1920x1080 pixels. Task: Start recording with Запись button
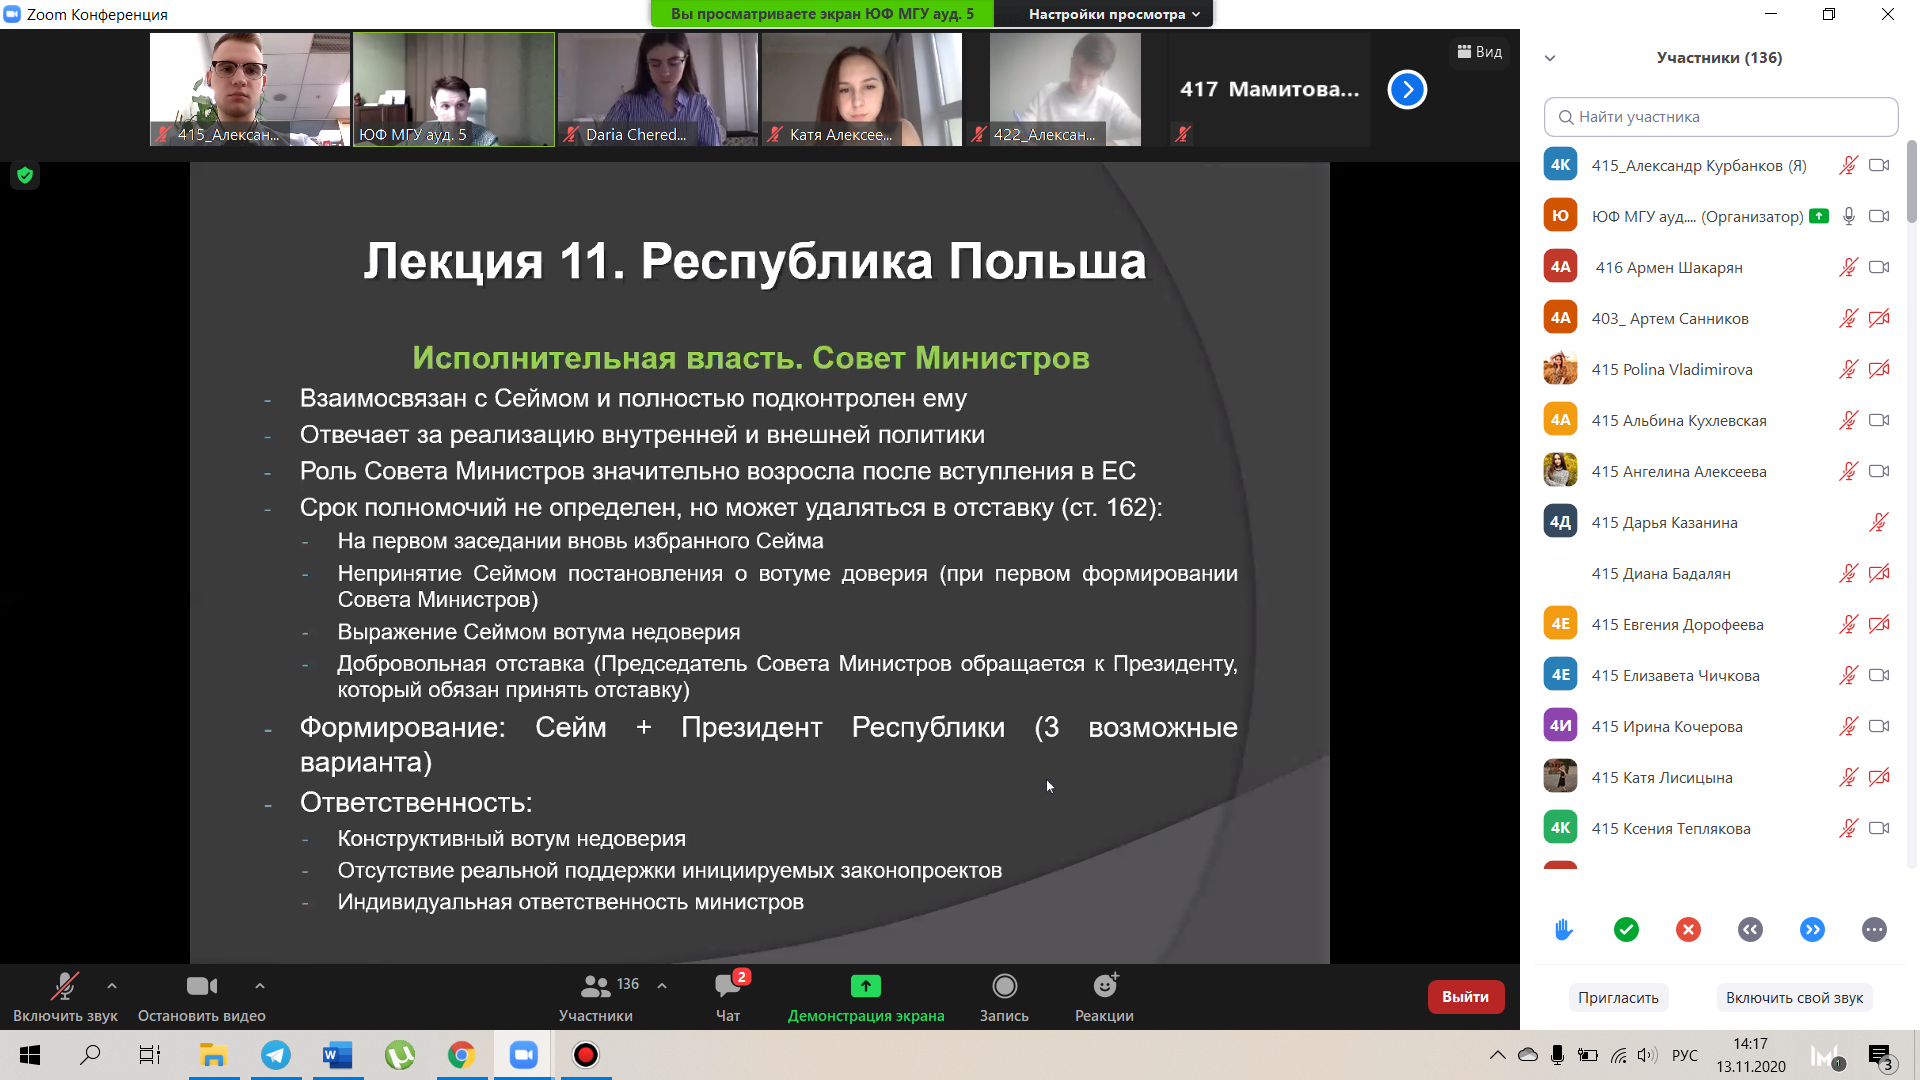click(1004, 997)
